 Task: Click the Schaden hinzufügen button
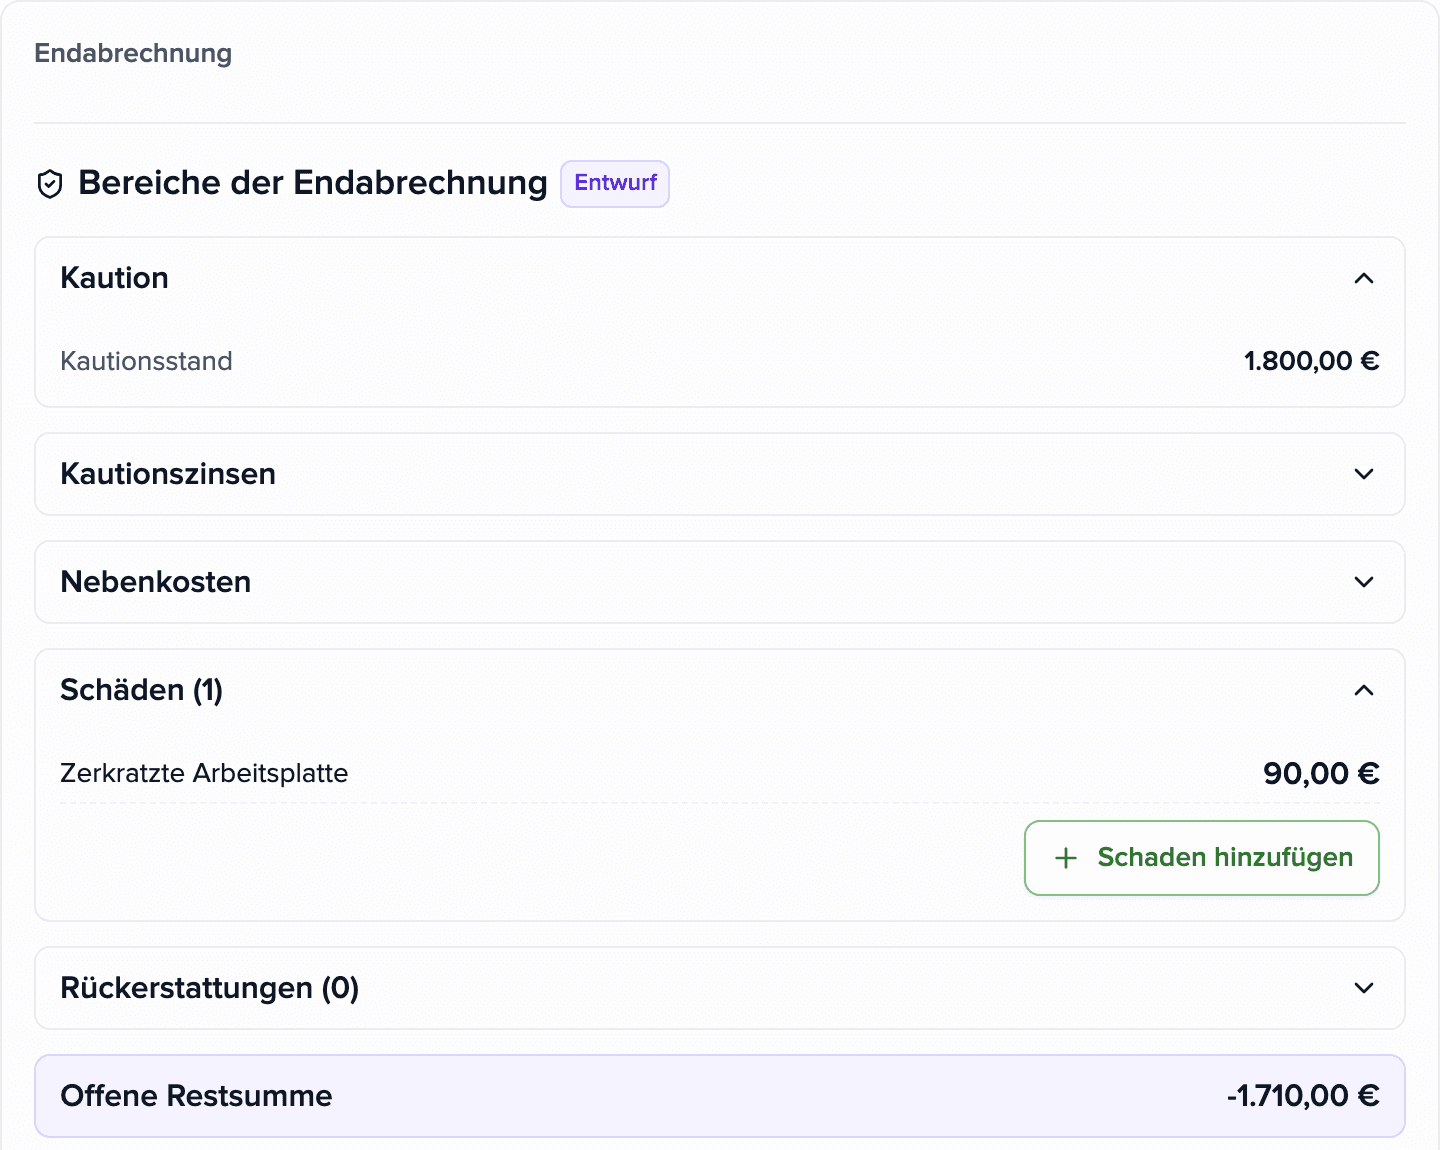[1202, 858]
